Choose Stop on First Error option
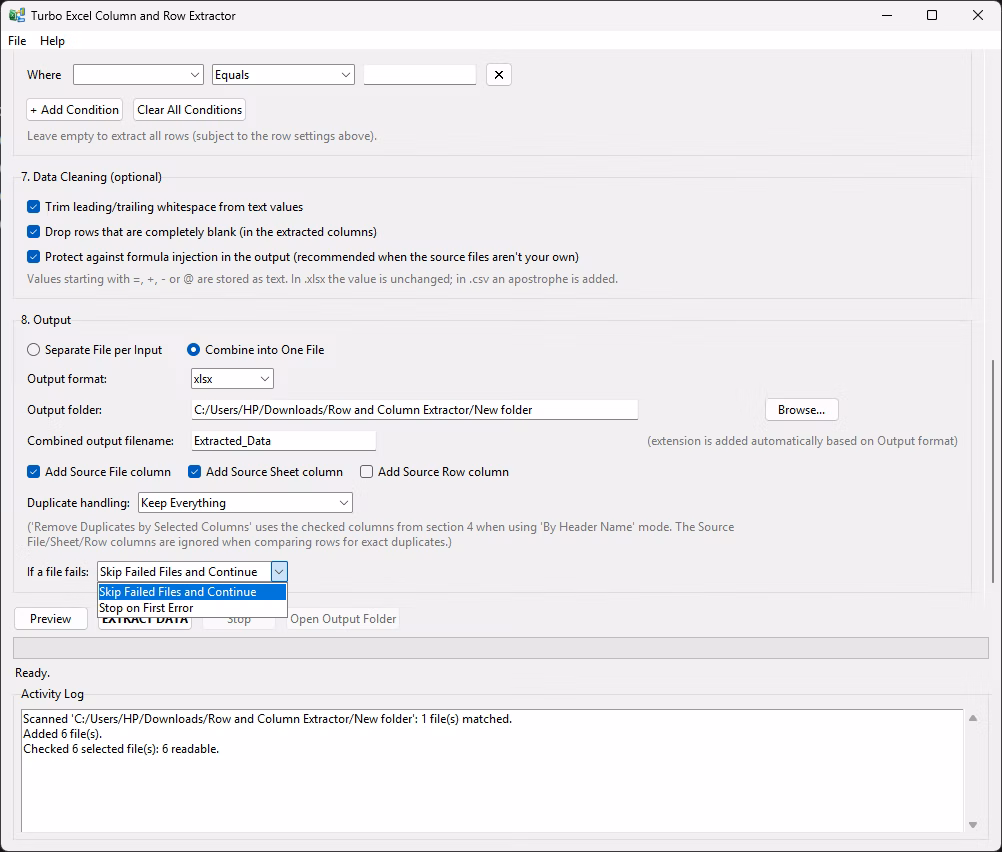Image resolution: width=1002 pixels, height=852 pixels. point(192,608)
